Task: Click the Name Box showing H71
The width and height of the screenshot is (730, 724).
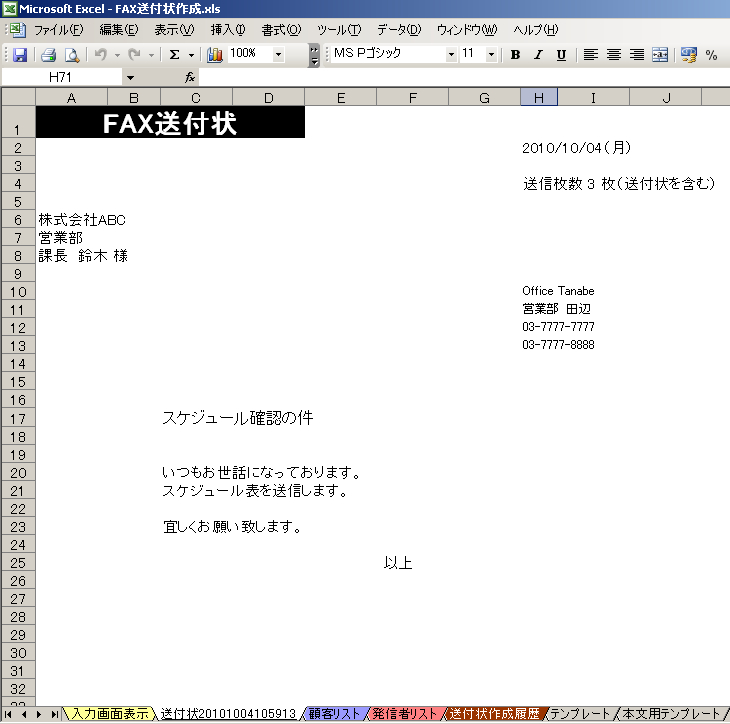Action: click(61, 77)
